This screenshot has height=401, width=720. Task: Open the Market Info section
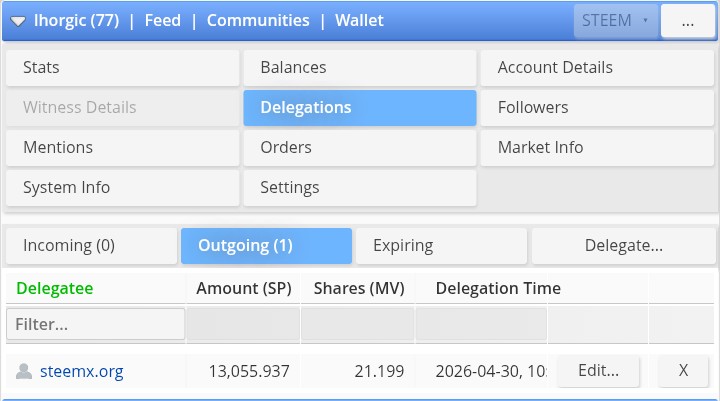597,147
